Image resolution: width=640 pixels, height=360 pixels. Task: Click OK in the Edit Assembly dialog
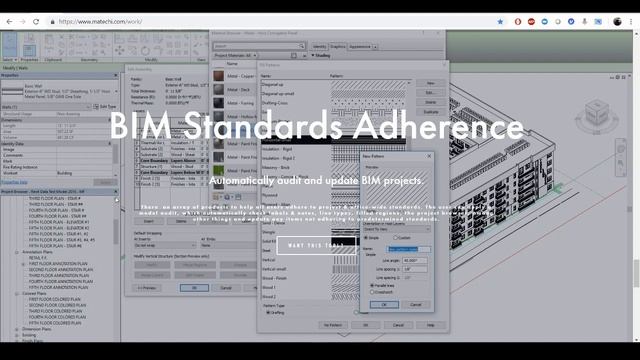pyautogui.click(x=194, y=288)
